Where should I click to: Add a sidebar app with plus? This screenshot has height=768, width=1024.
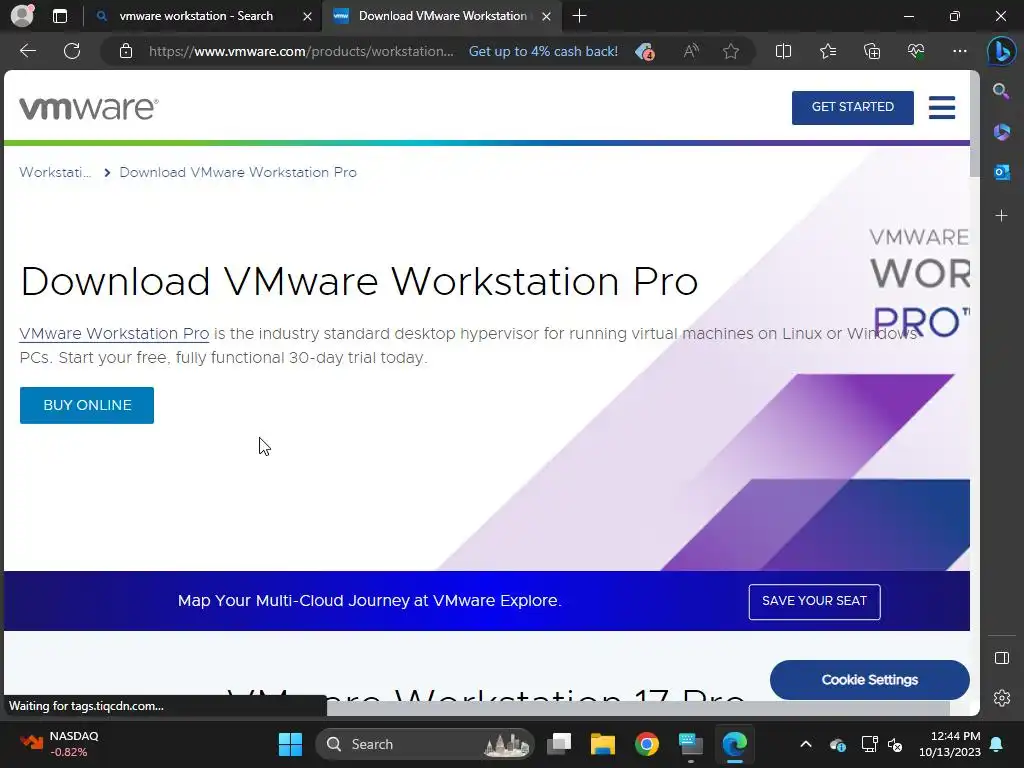click(1001, 216)
